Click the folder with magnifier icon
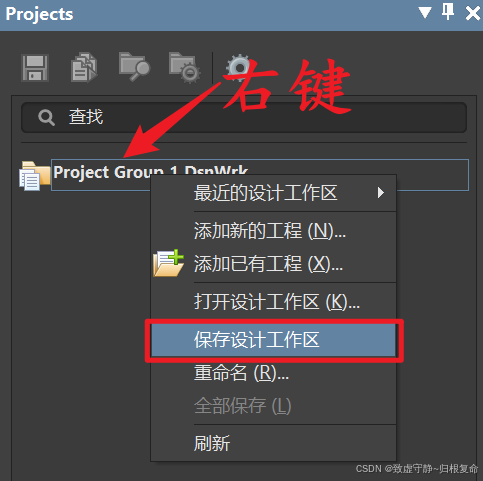 click(x=134, y=66)
